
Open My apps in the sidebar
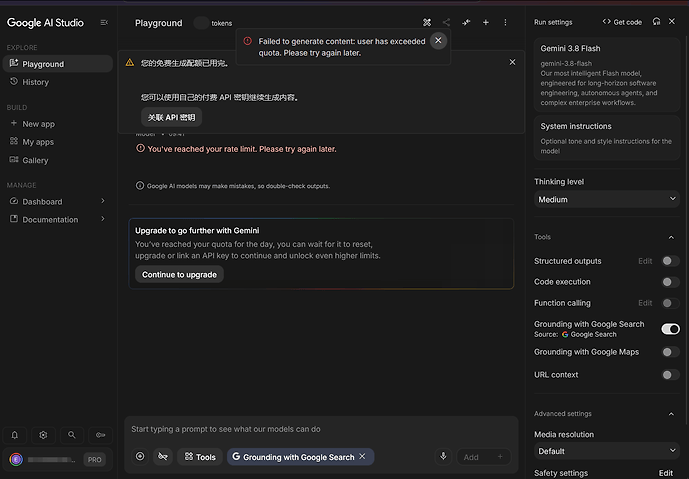(58, 142)
